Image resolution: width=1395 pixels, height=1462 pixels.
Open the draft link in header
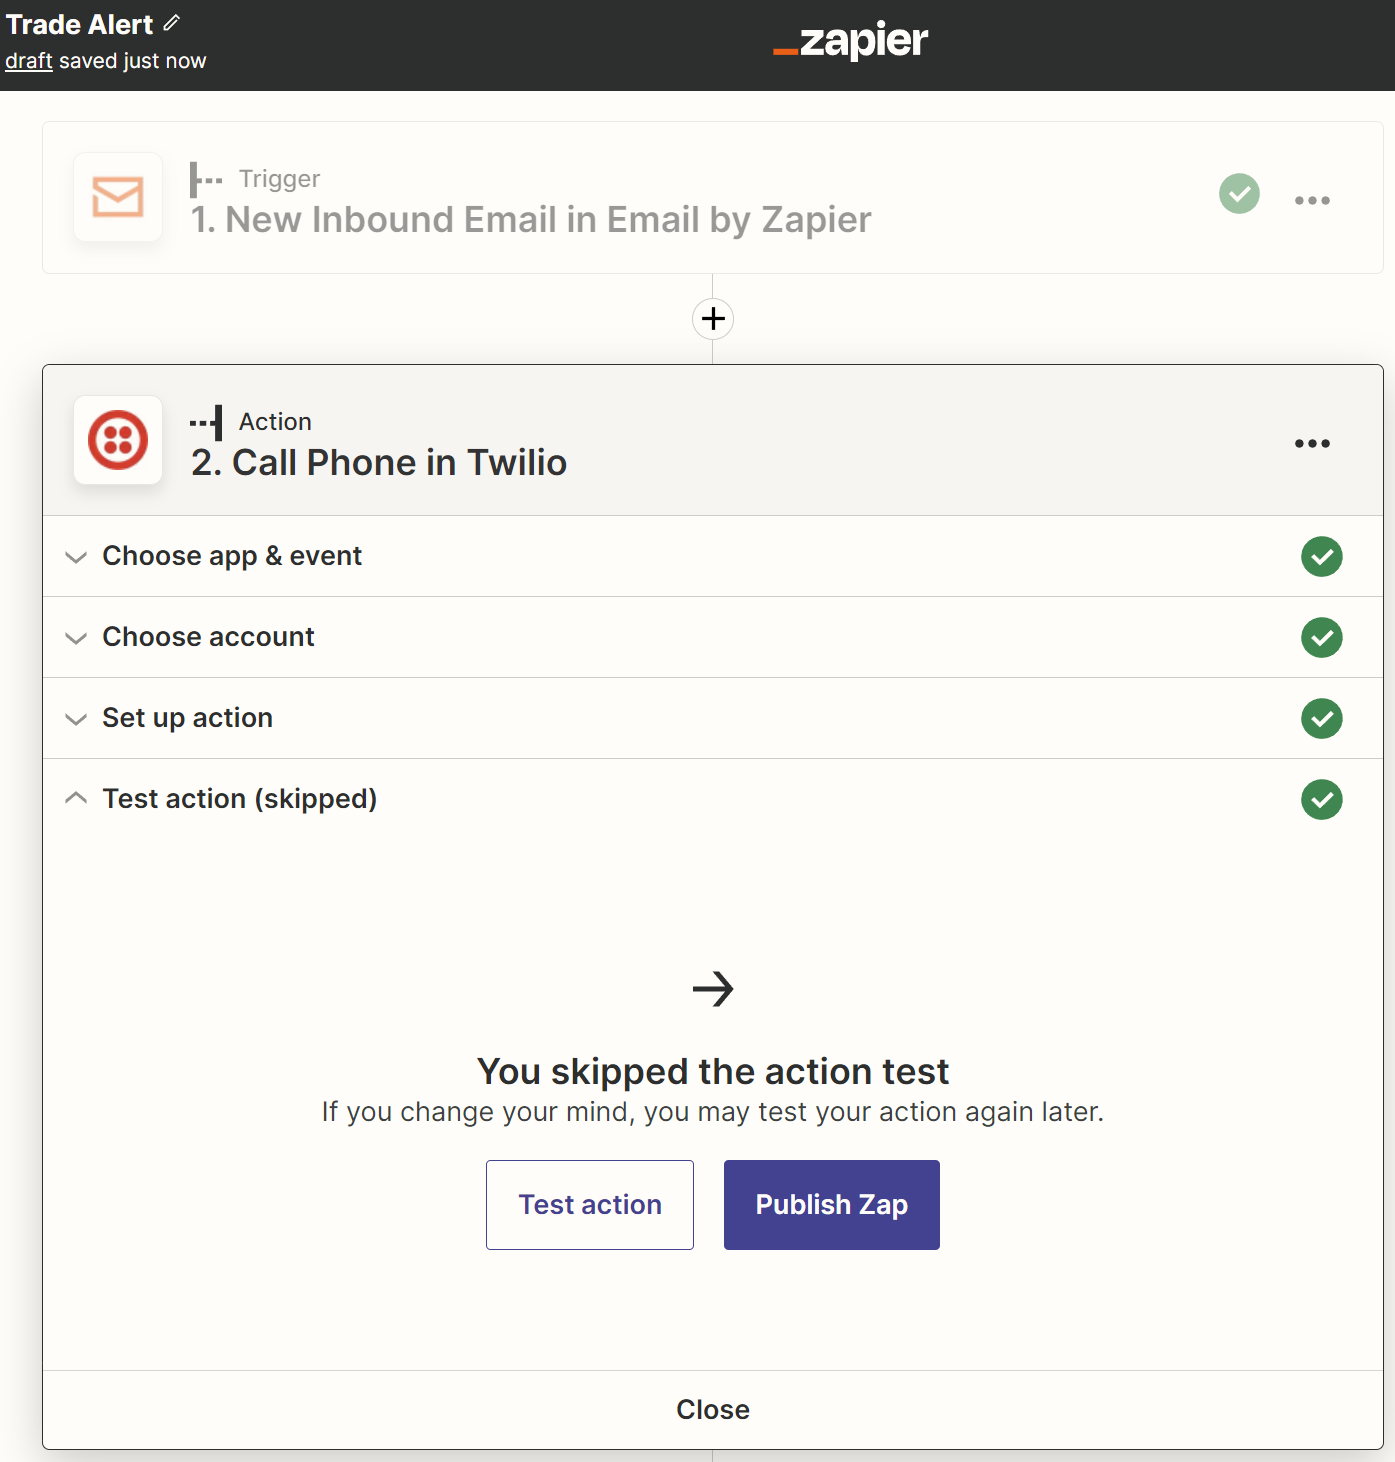click(29, 61)
